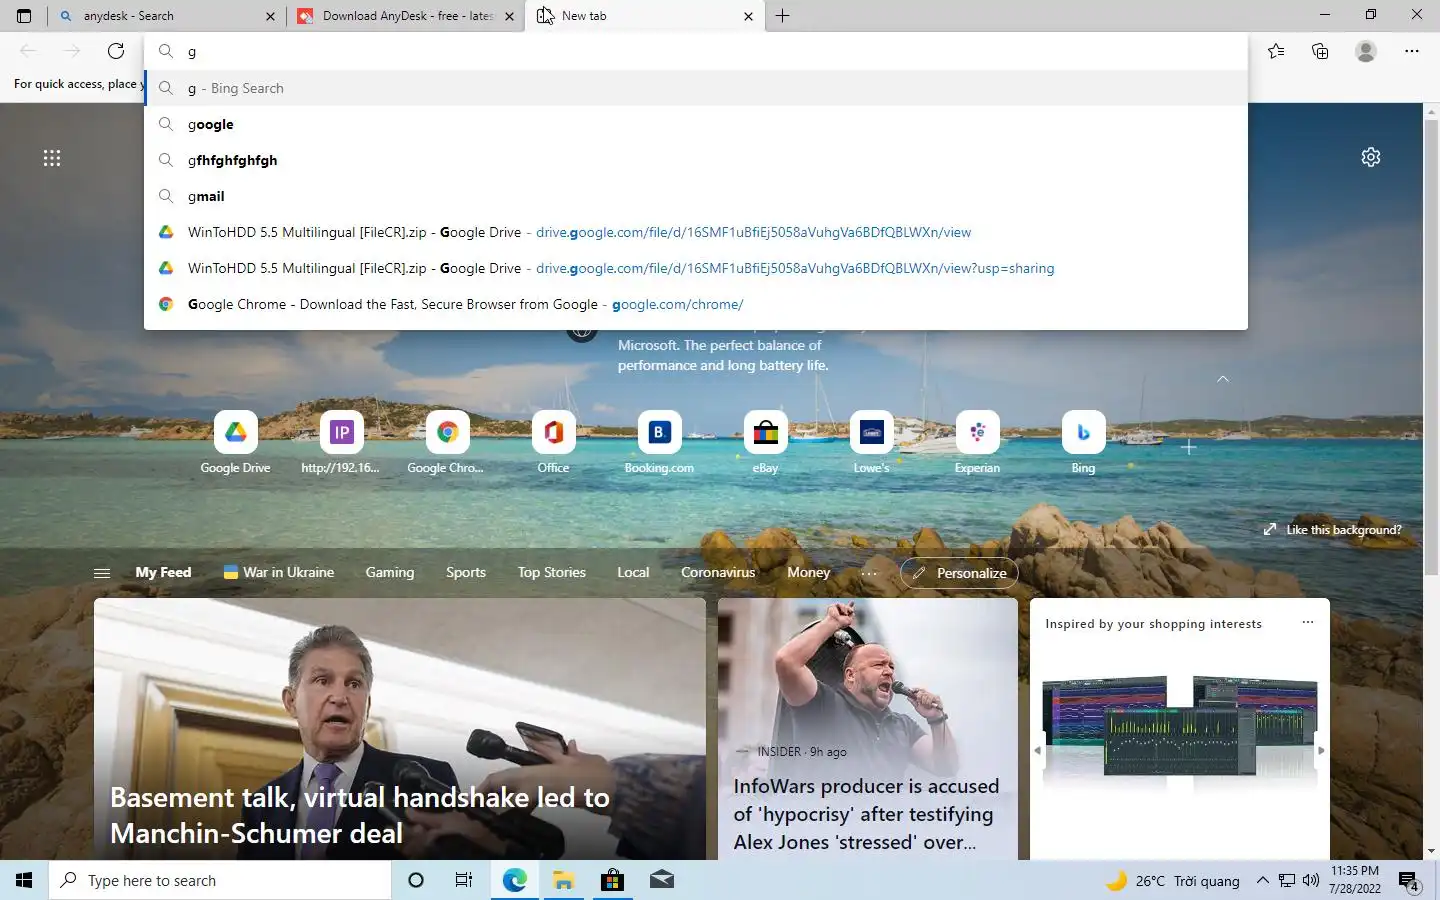Select the Money feed tab
This screenshot has height=900, width=1440.
point(808,572)
